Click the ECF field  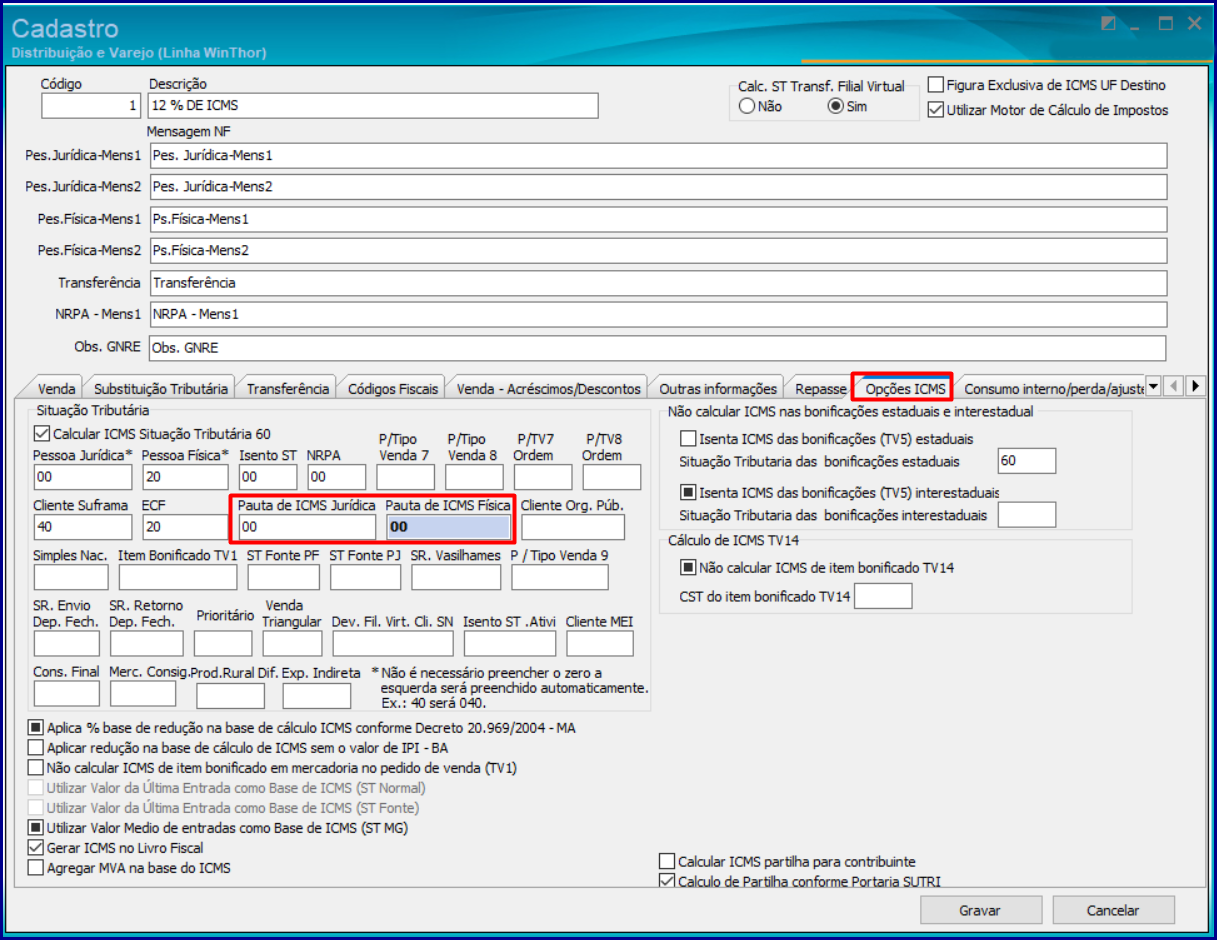tap(186, 527)
